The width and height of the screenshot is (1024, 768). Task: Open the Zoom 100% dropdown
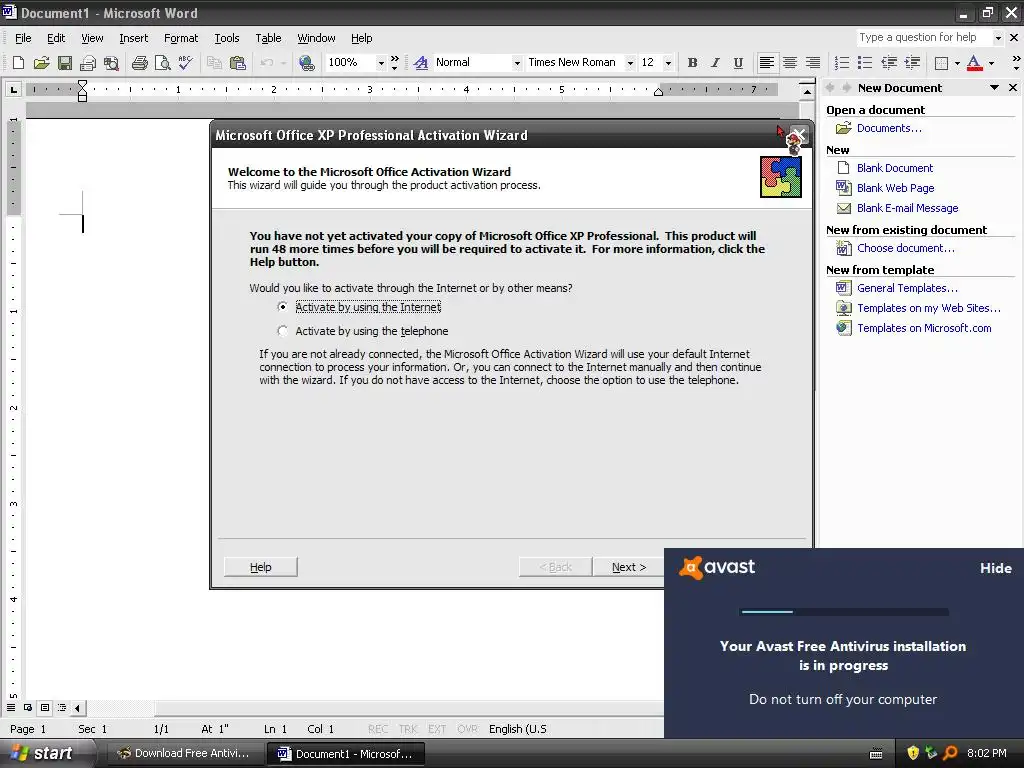point(381,63)
